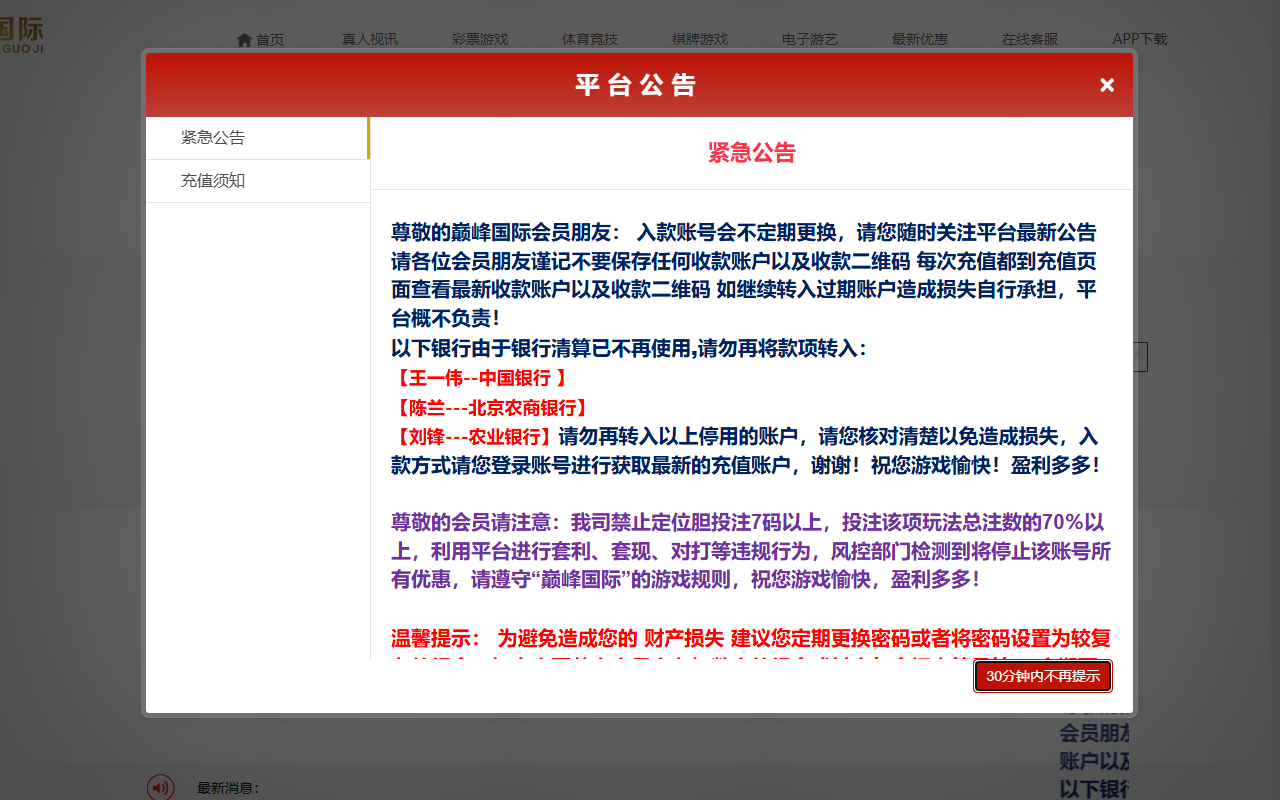Click the 【王一伟--中国银行】 line

pyautogui.click(x=481, y=378)
